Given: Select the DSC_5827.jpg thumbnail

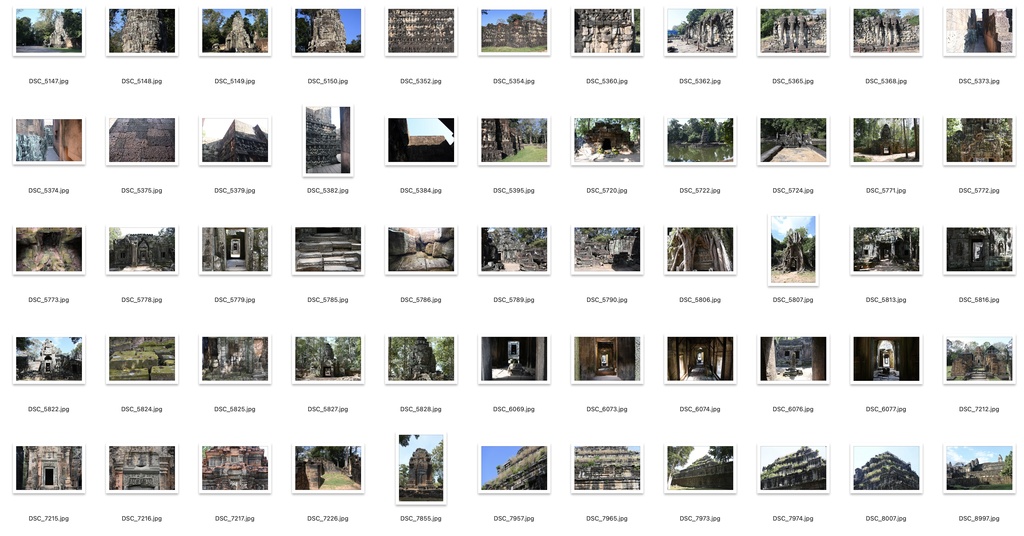Looking at the screenshot, I should point(328,358).
